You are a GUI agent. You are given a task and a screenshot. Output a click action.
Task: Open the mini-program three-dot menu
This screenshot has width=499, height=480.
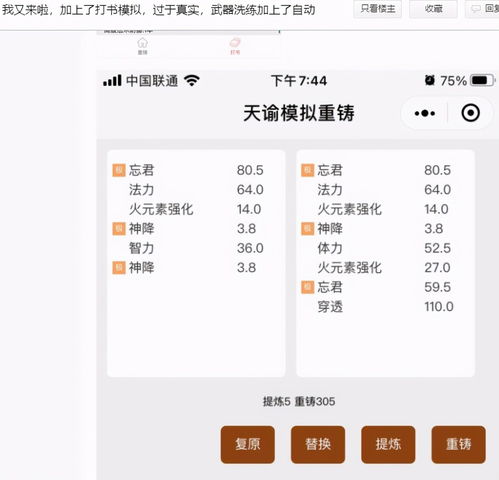pos(425,113)
